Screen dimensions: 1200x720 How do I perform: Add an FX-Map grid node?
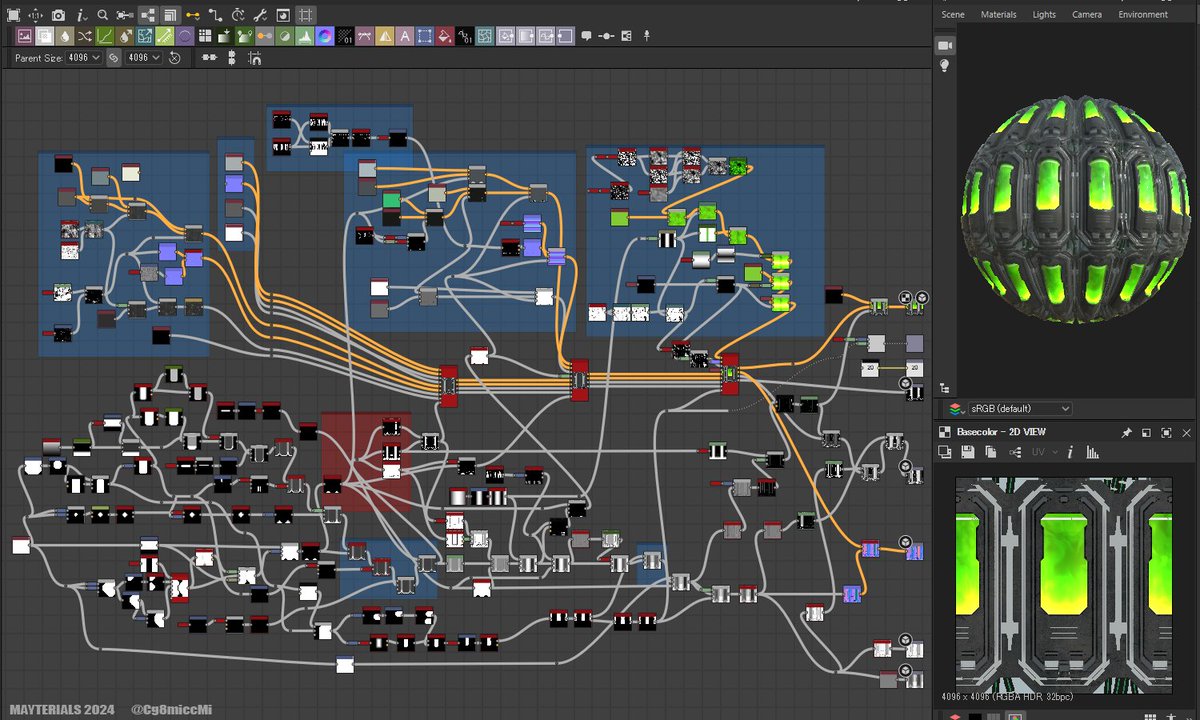point(205,36)
